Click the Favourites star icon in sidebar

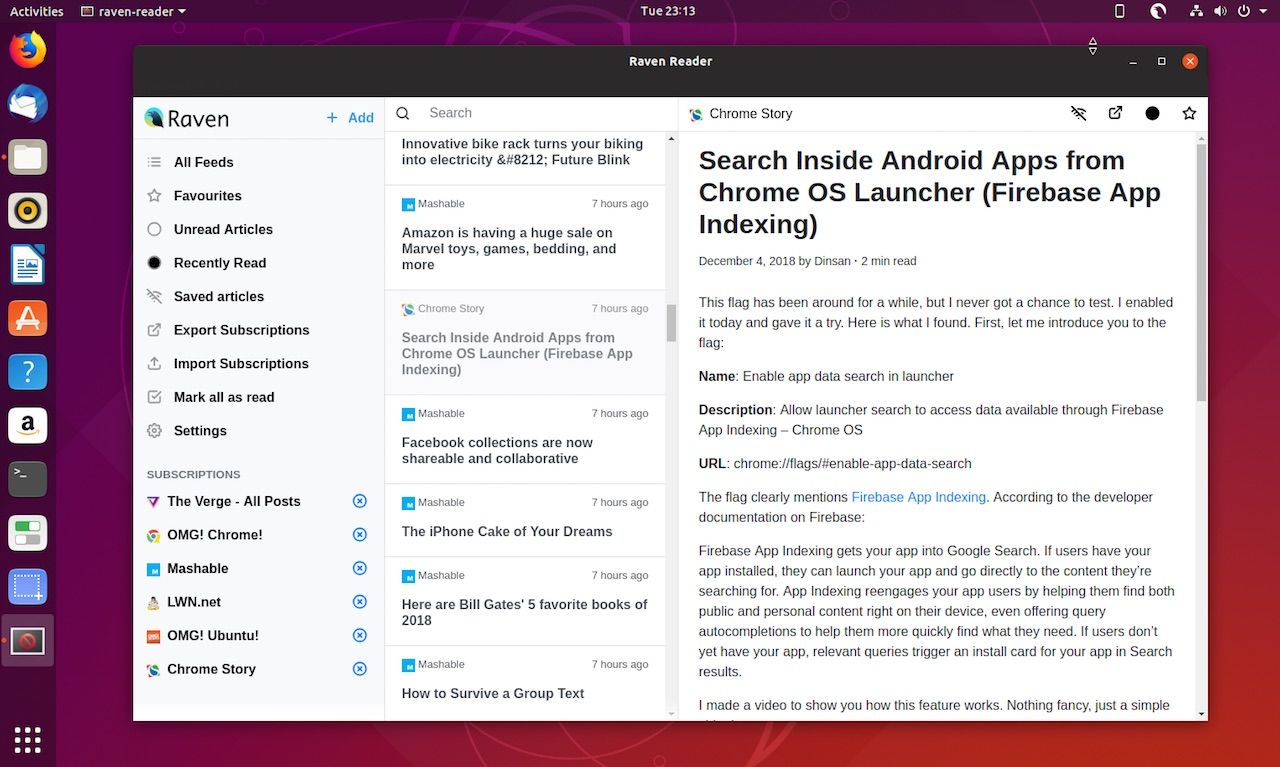154,196
